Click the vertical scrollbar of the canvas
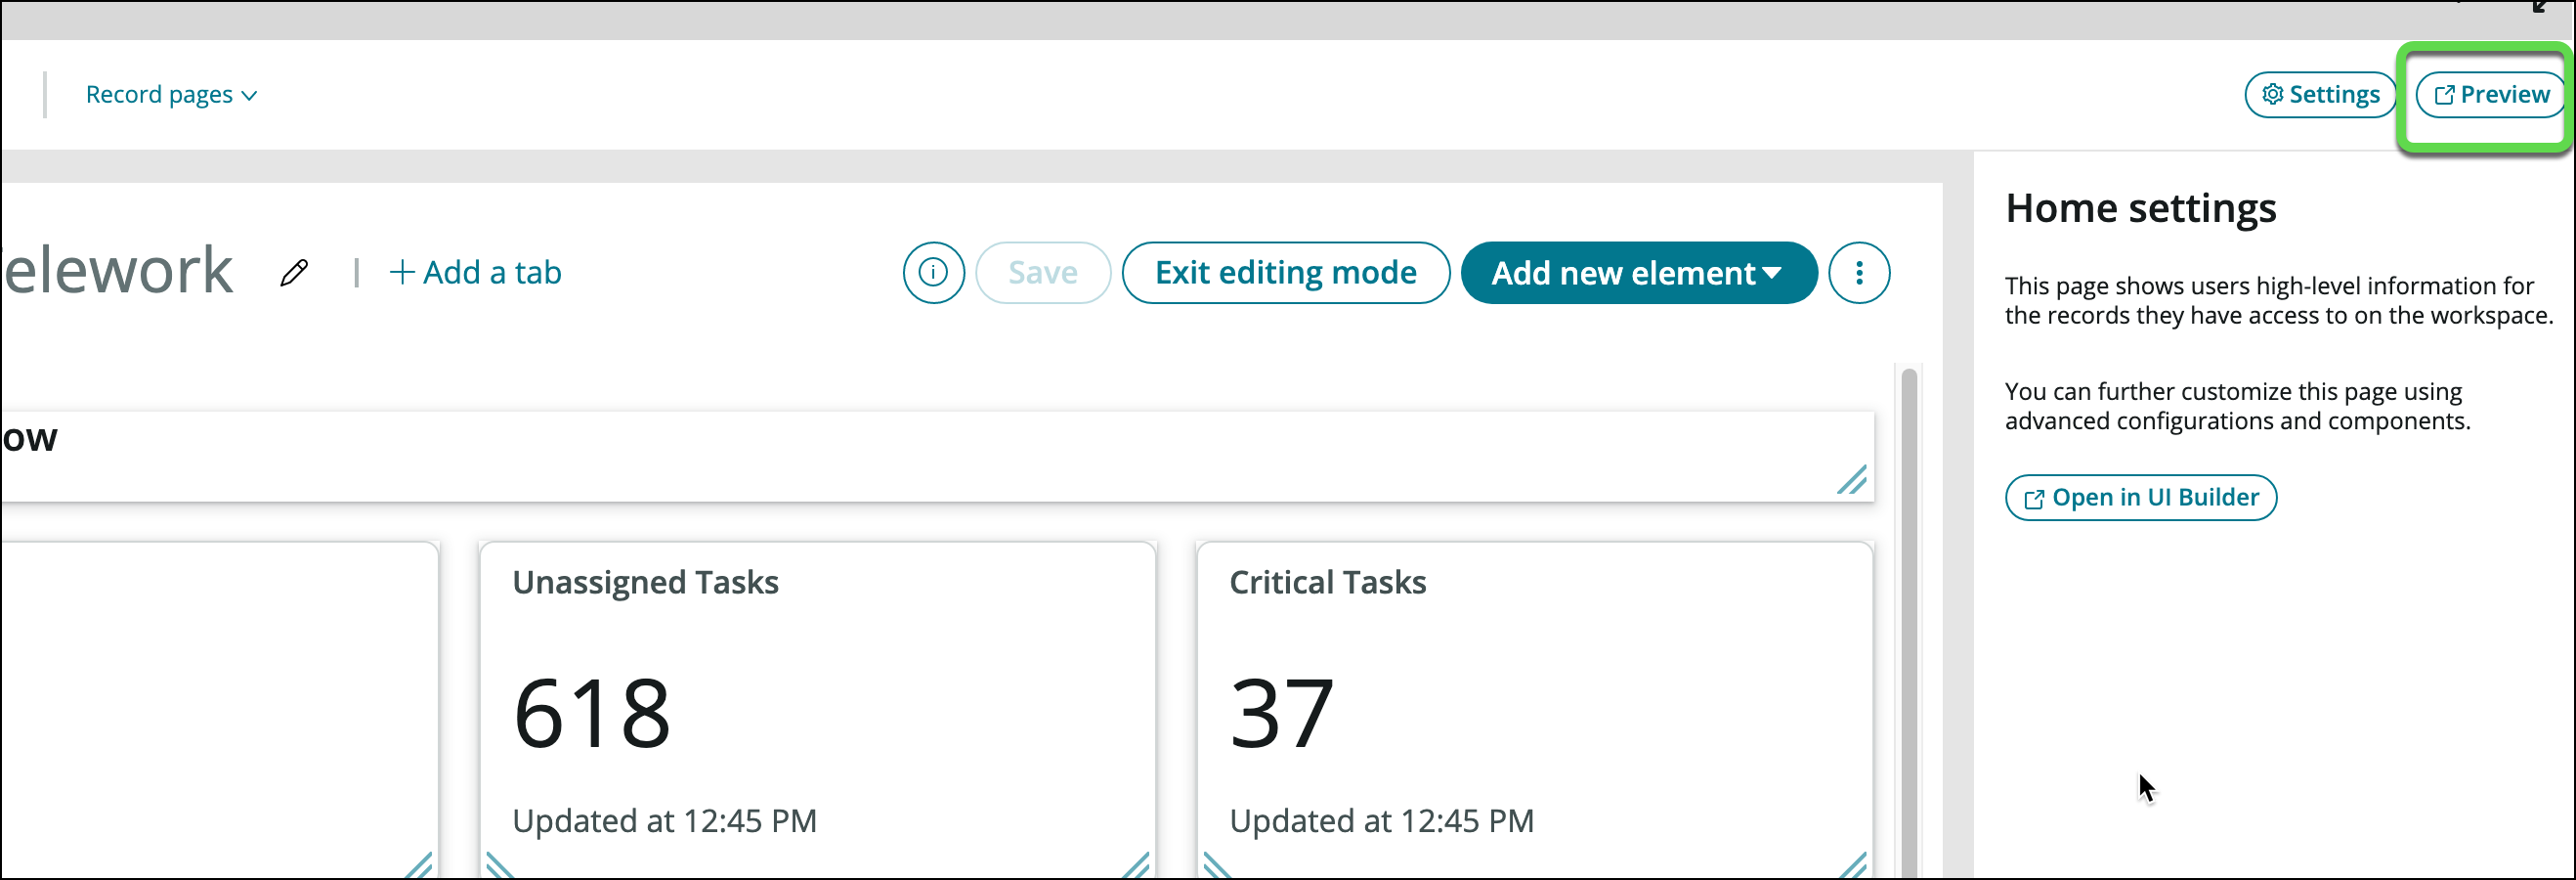The height and width of the screenshot is (880, 2576). (1908, 620)
